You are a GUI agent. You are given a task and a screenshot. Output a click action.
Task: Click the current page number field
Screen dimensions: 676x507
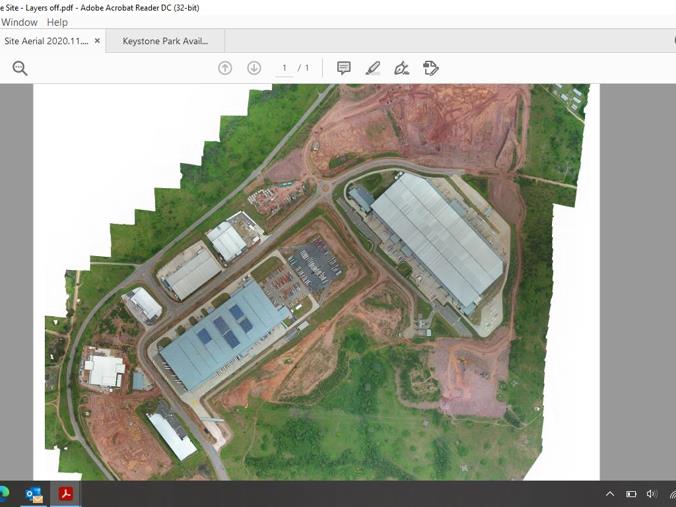[x=285, y=68]
